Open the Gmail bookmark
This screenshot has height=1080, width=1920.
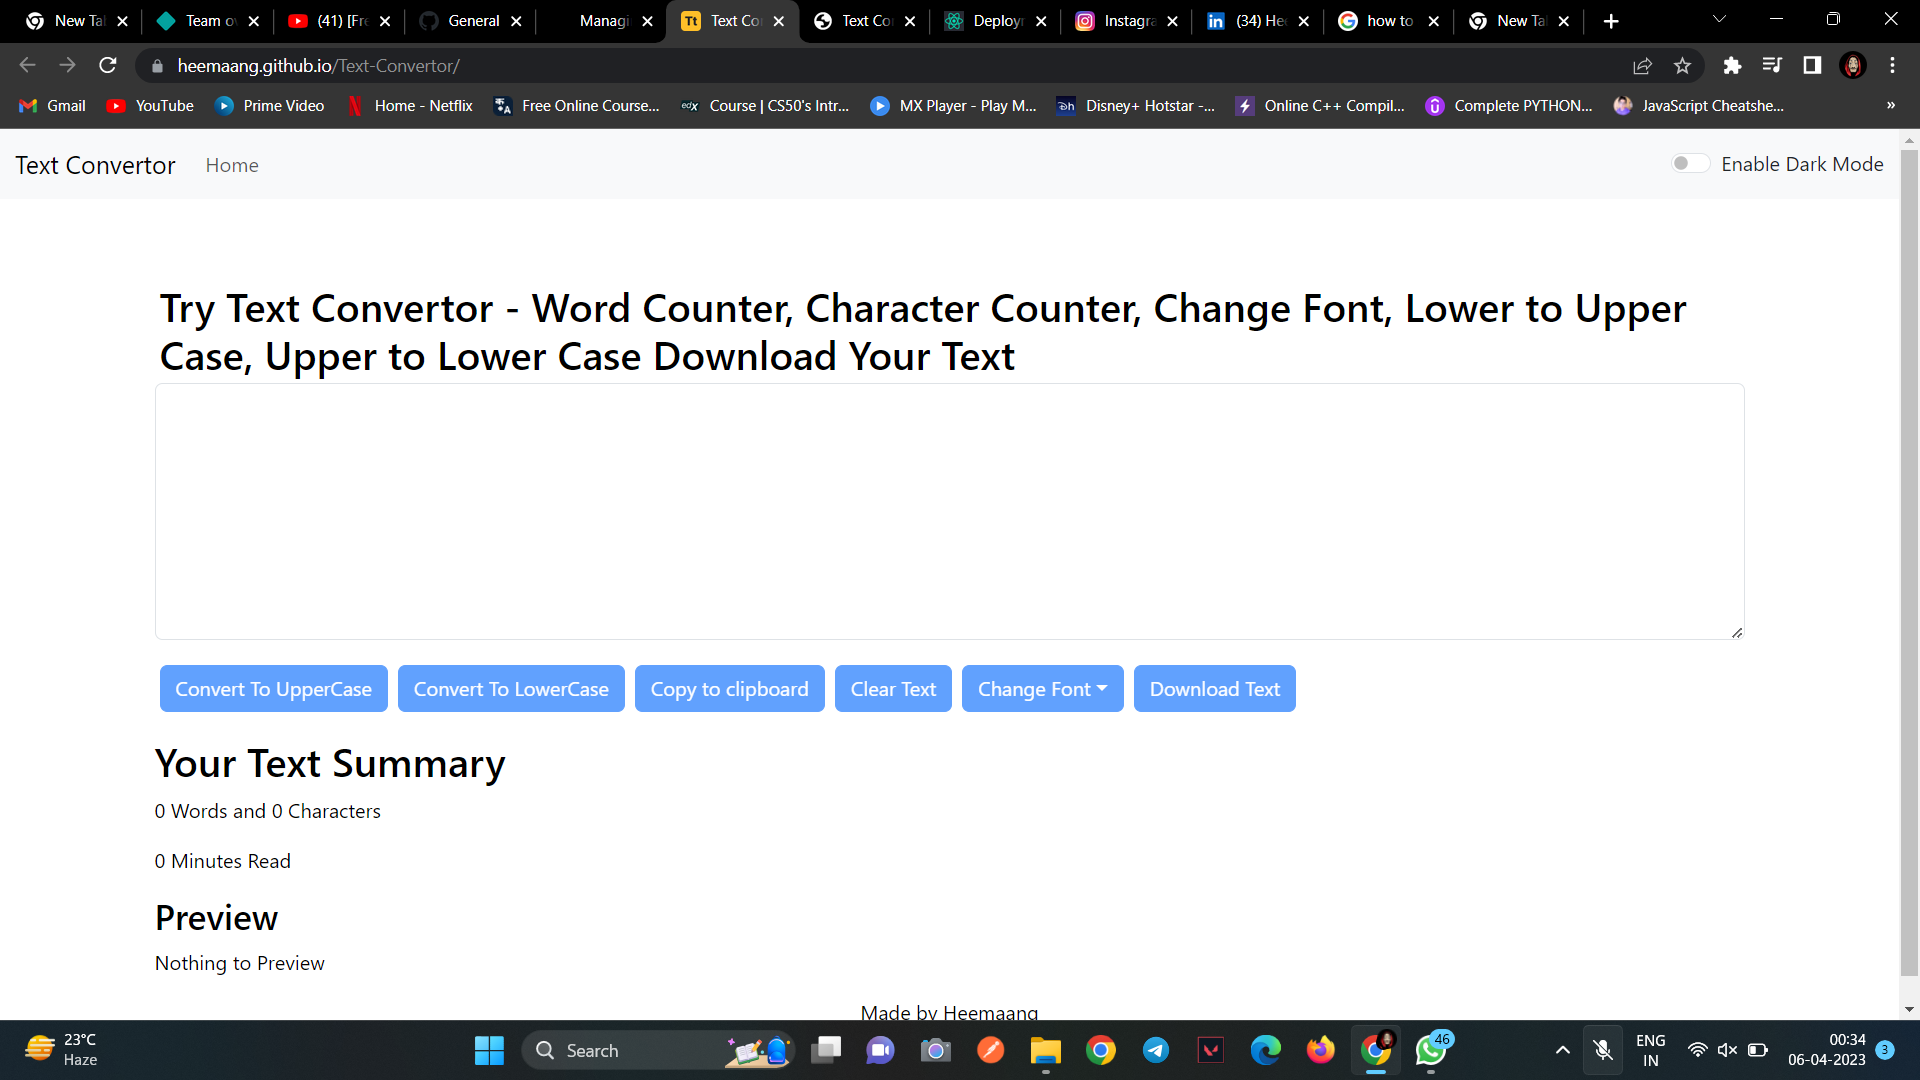click(51, 105)
